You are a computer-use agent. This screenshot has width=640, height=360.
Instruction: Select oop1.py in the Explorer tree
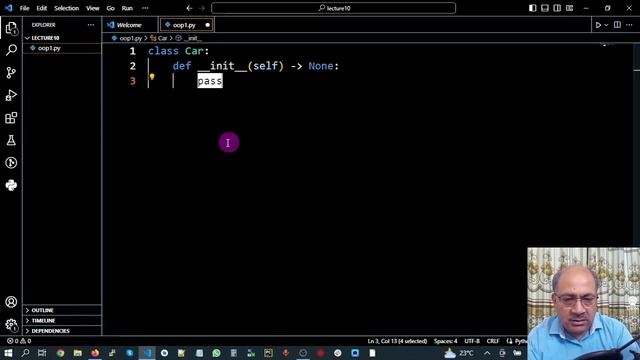pos(49,48)
